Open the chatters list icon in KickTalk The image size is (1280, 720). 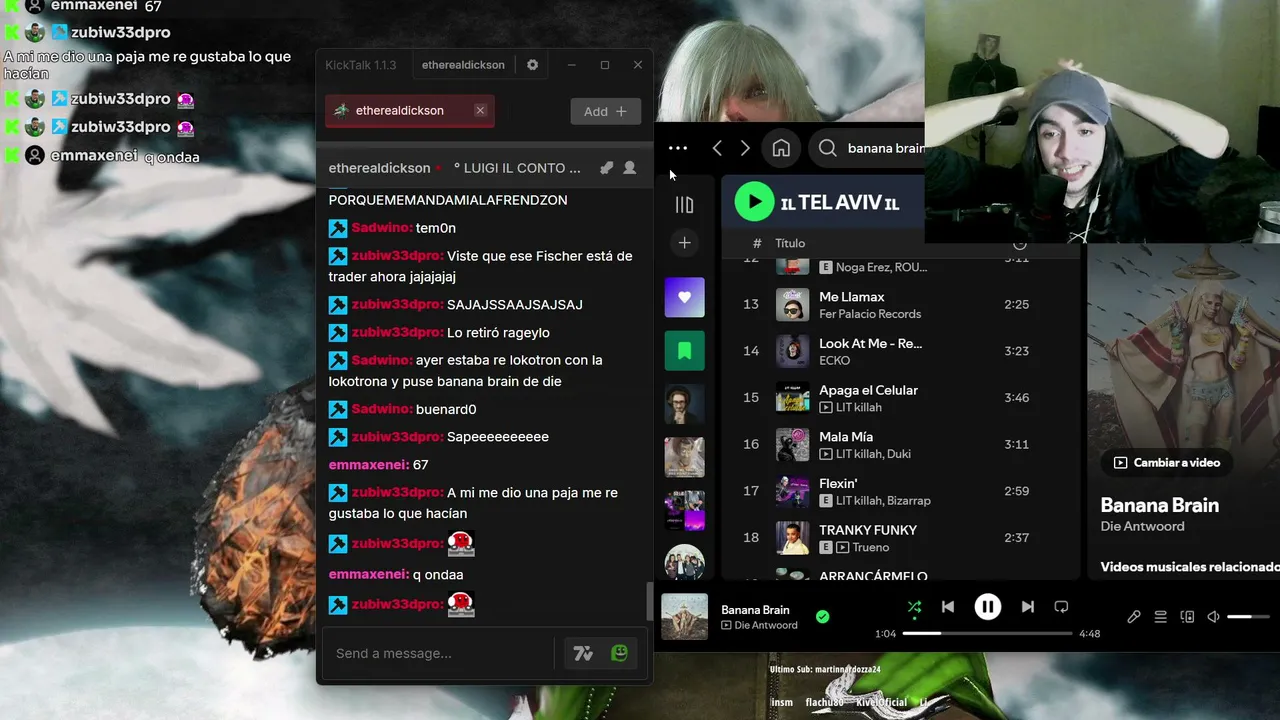point(629,168)
